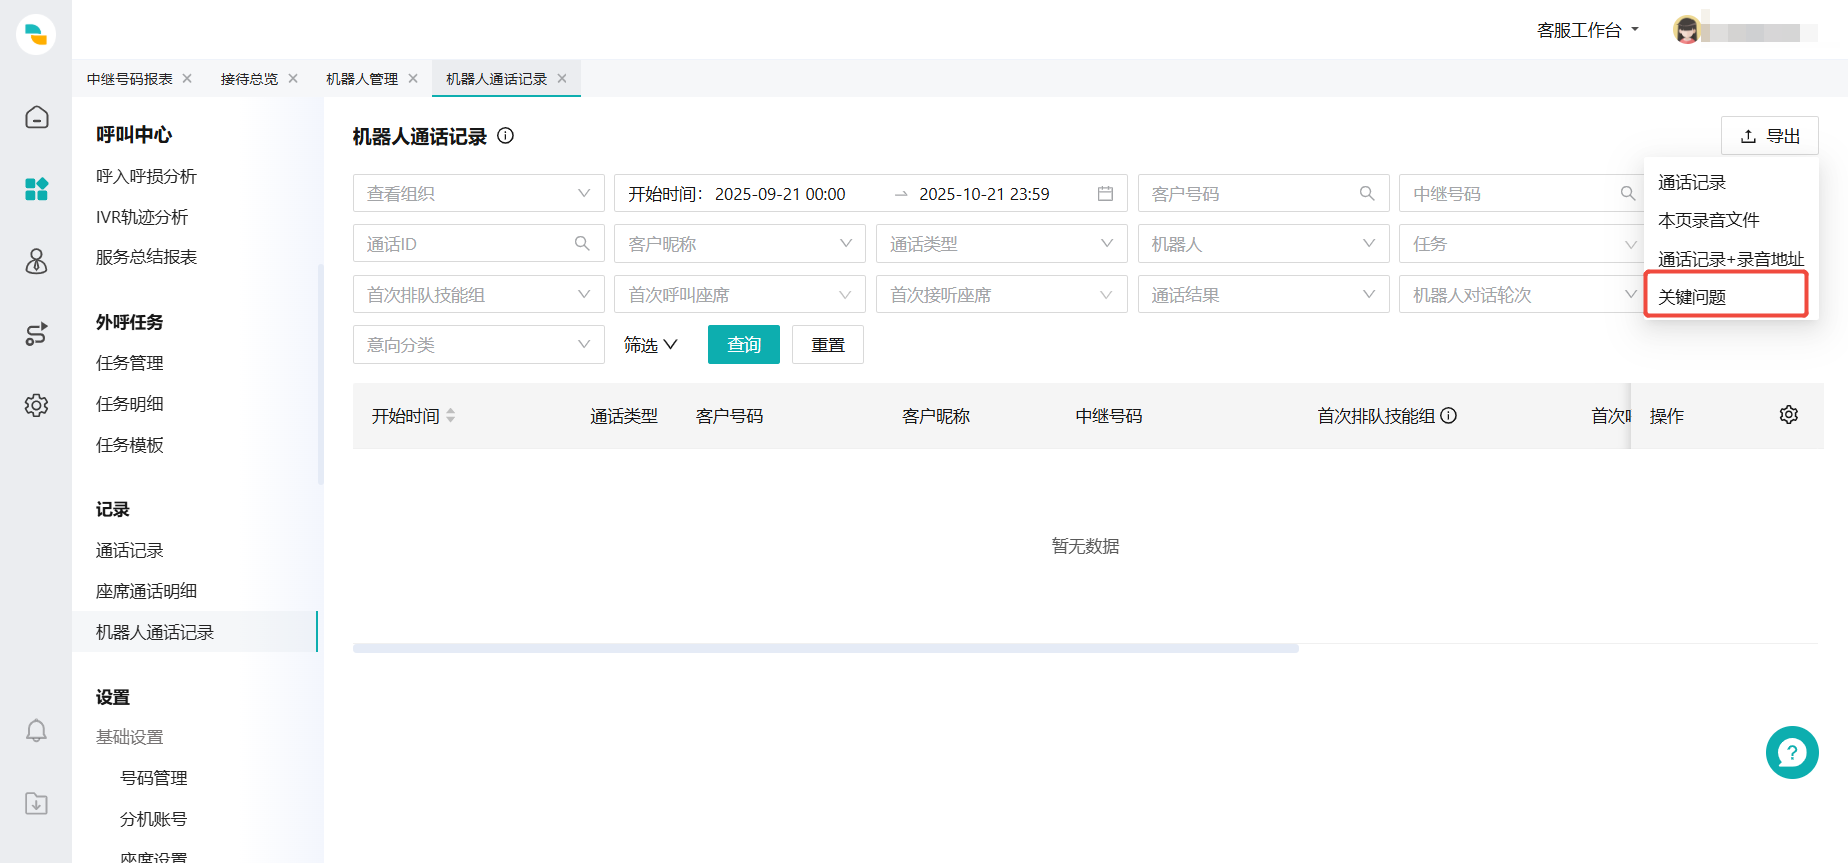Screen dimensions: 1848x863
Task: Click the download inbox sidebar icon
Action: tap(37, 803)
